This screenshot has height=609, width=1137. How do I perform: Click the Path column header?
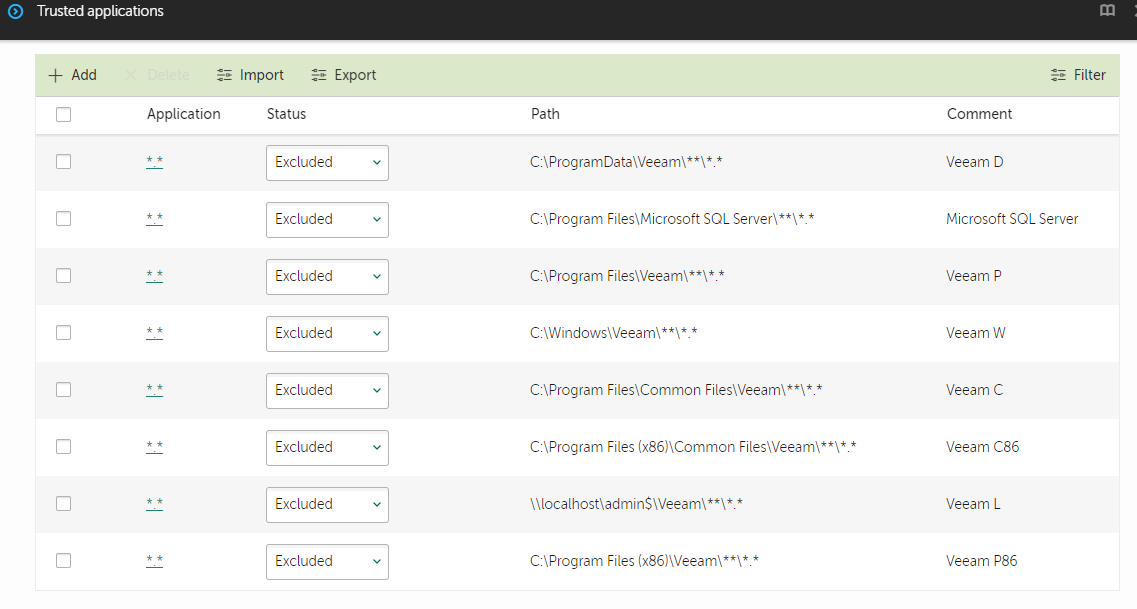point(545,114)
